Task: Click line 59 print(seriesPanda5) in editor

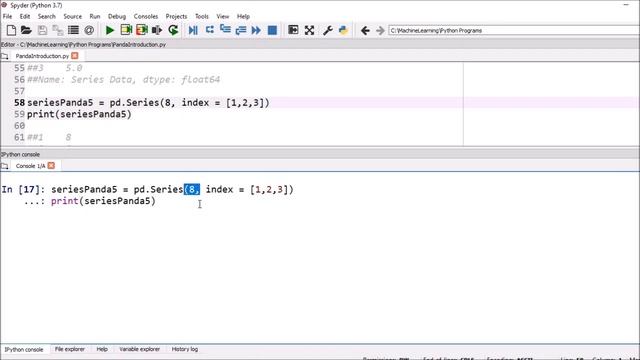Action: (x=79, y=114)
